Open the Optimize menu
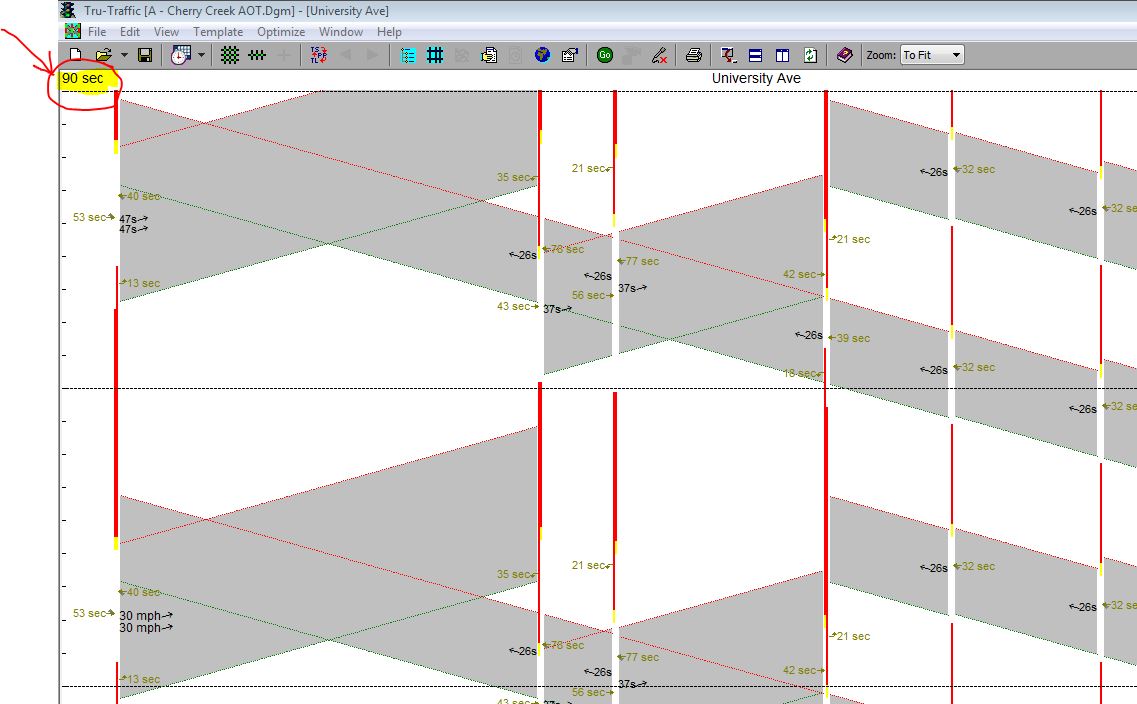Screen dimensions: 1137x704 281,32
